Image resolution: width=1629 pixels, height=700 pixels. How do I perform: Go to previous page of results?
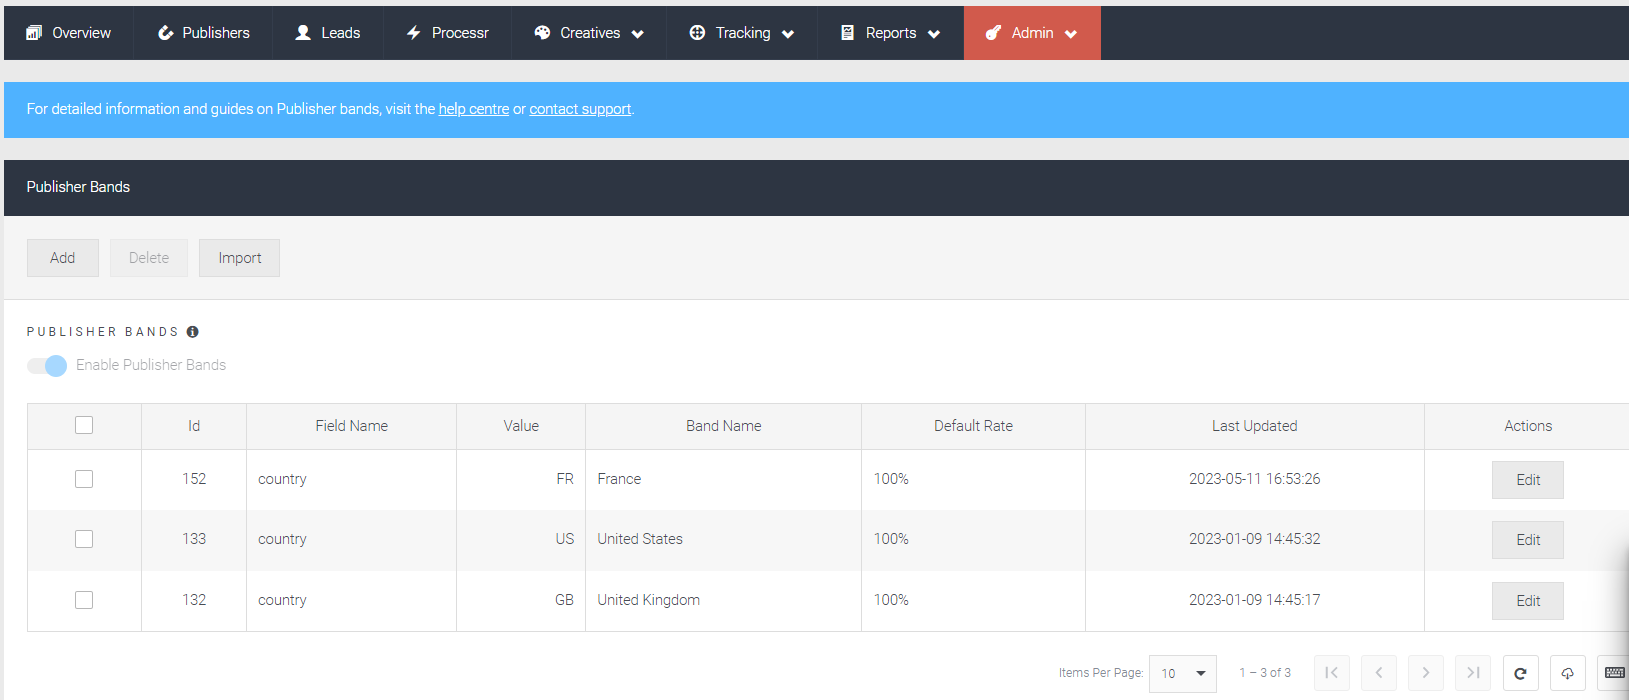point(1379,673)
